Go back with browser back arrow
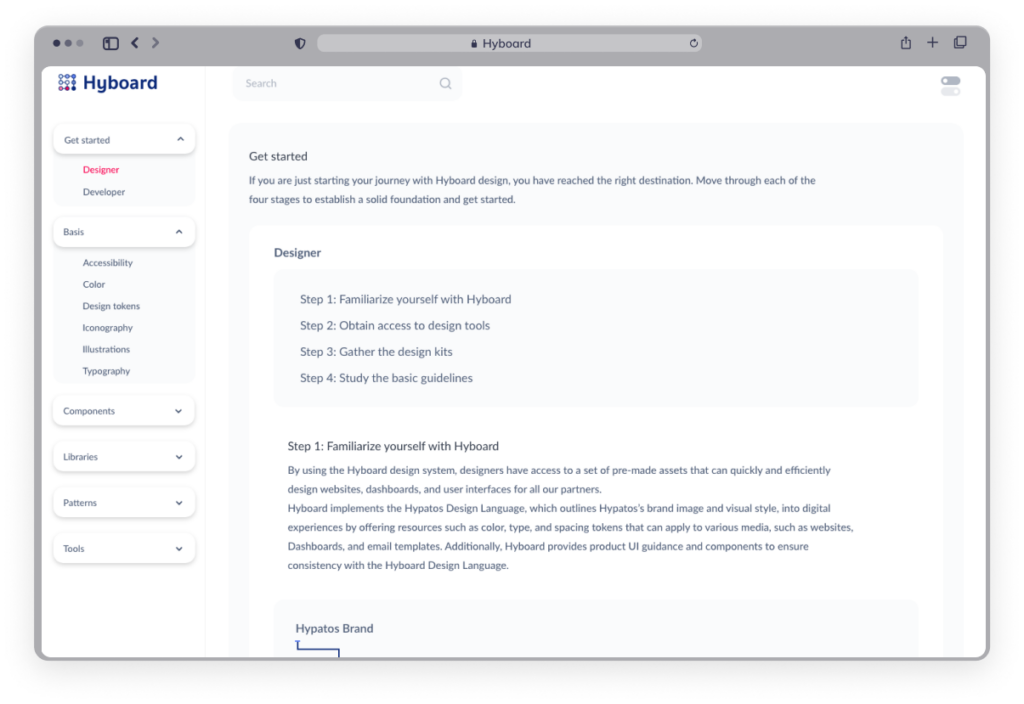The height and width of the screenshot is (704, 1024). pyautogui.click(x=135, y=43)
